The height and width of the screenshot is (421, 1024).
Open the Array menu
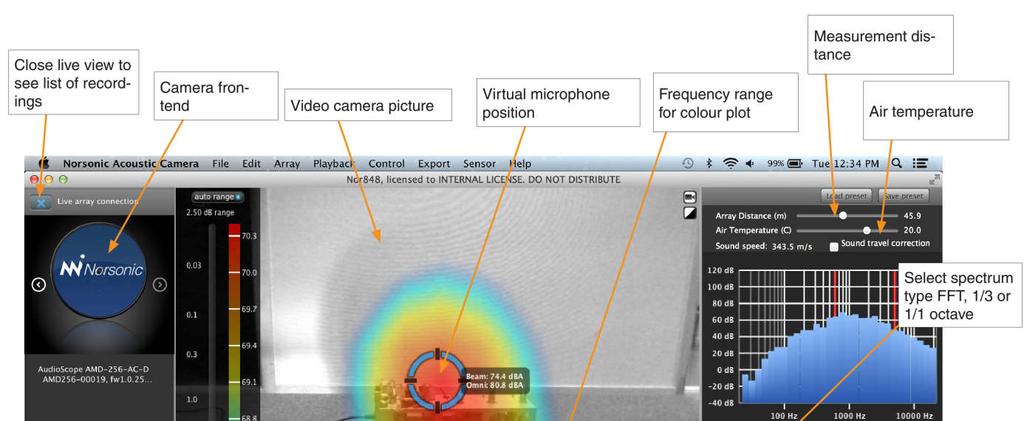tap(287, 164)
